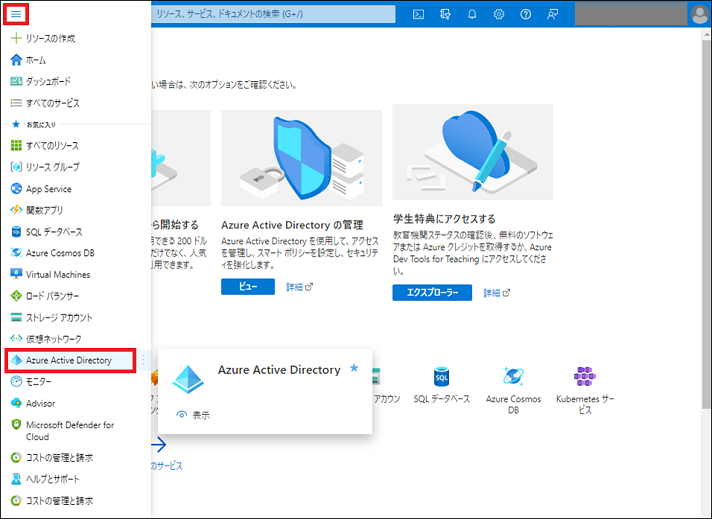Screen dimensions: 712x519
Task: Click the Azure Active Directory popup pyramid icon
Action: click(188, 379)
